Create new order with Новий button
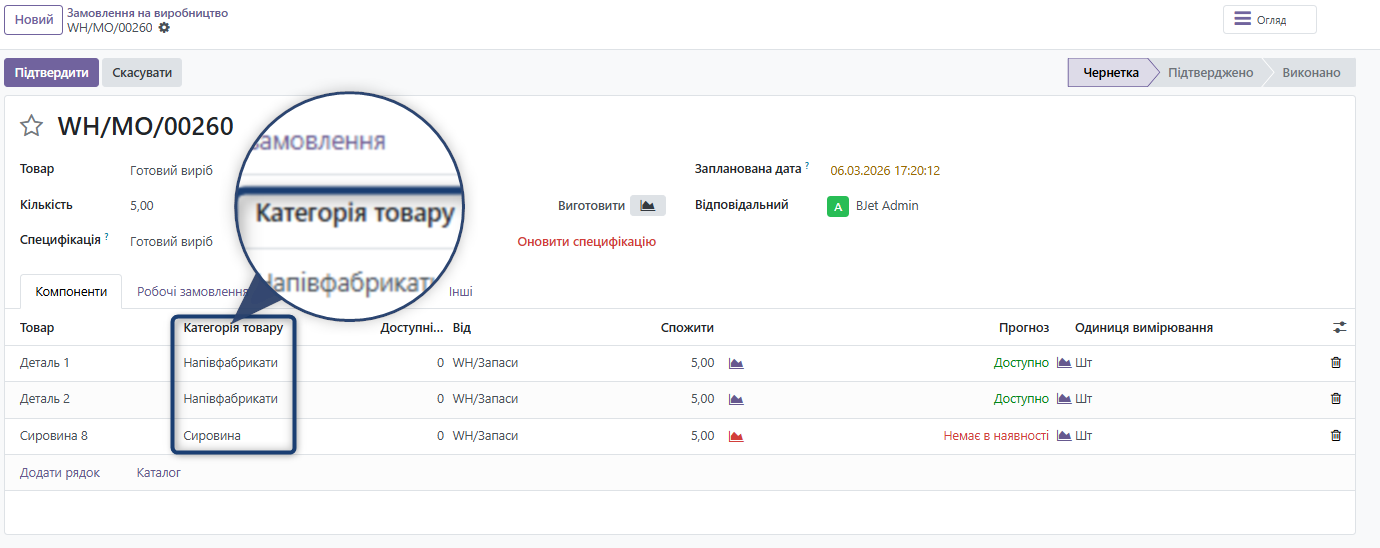 click(x=33, y=20)
